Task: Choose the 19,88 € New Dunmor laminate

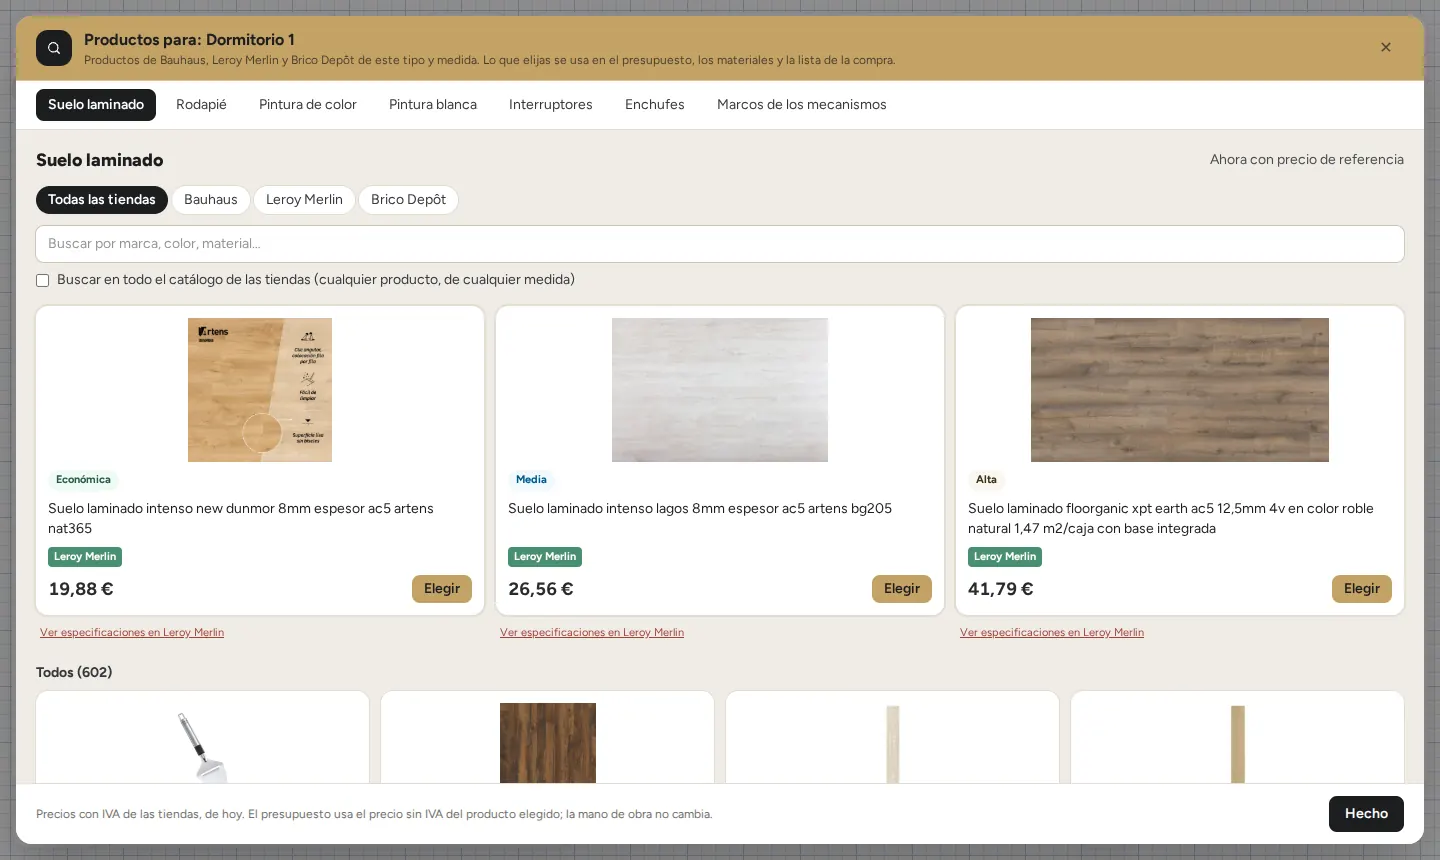Action: tap(442, 589)
